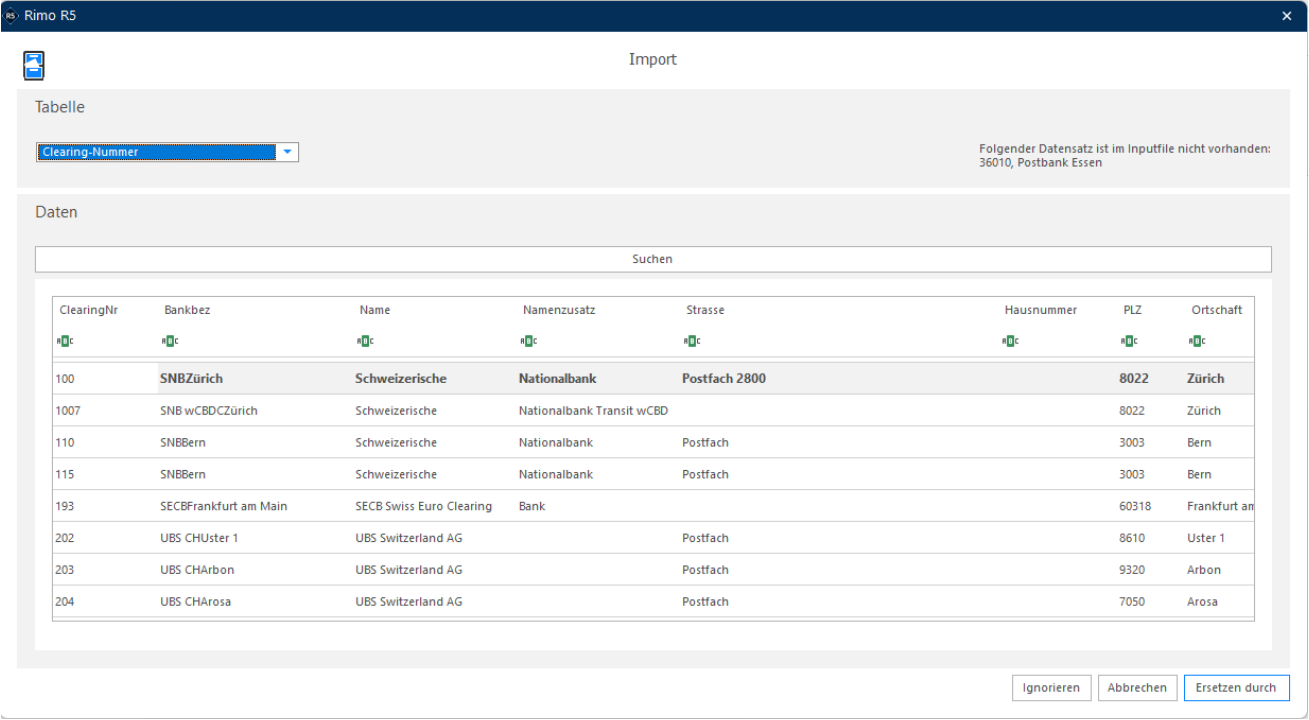The image size is (1309, 720).
Task: Click PLZ value 8610
Action: [x=1132, y=538]
